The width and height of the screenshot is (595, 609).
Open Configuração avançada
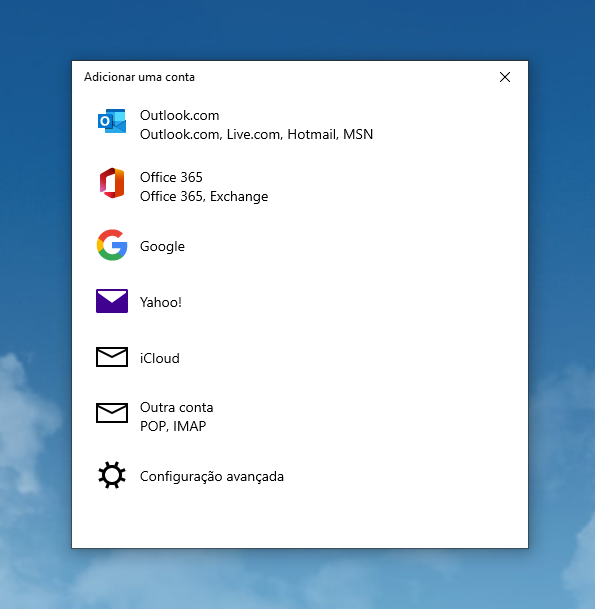pyautogui.click(x=212, y=477)
